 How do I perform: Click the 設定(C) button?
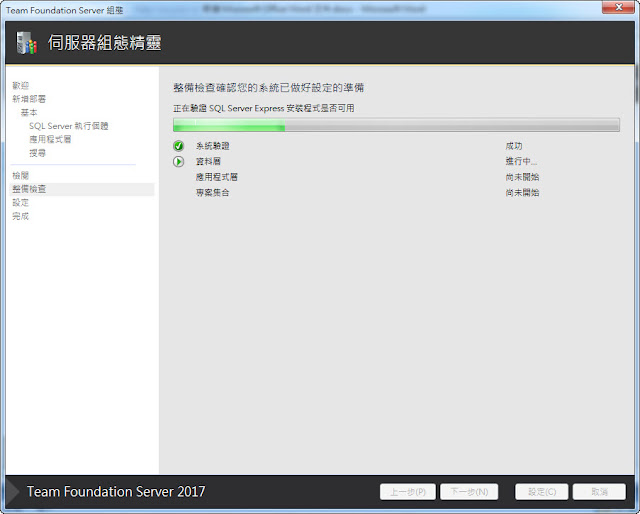coord(542,492)
